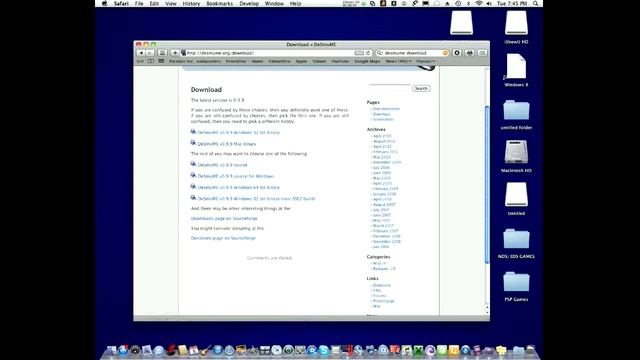The height and width of the screenshot is (360, 640).
Task: Click the sidebar search text box
Action: [389, 88]
